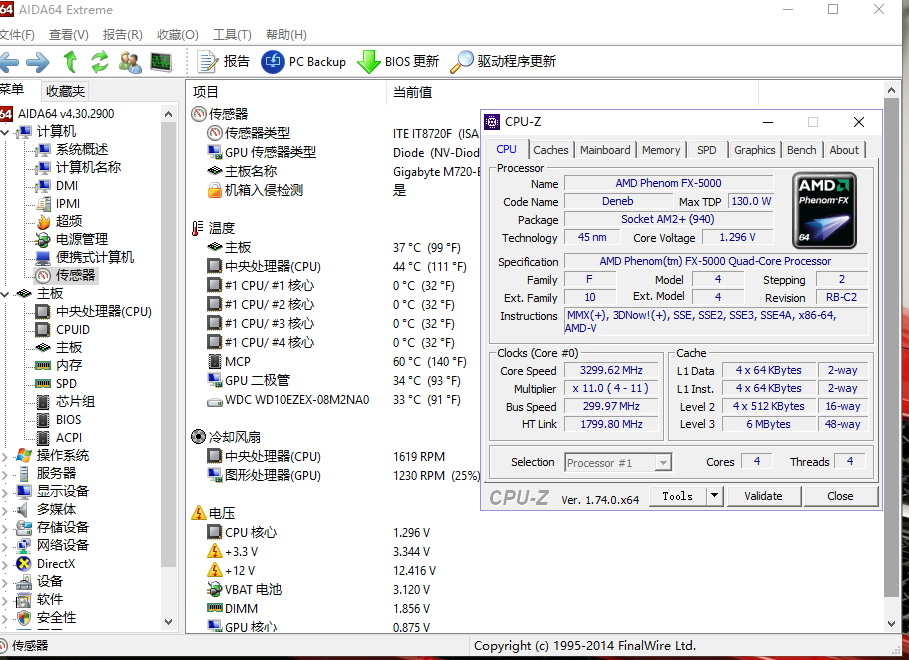
Task: Open the 报告(R) menu
Action: point(122,35)
